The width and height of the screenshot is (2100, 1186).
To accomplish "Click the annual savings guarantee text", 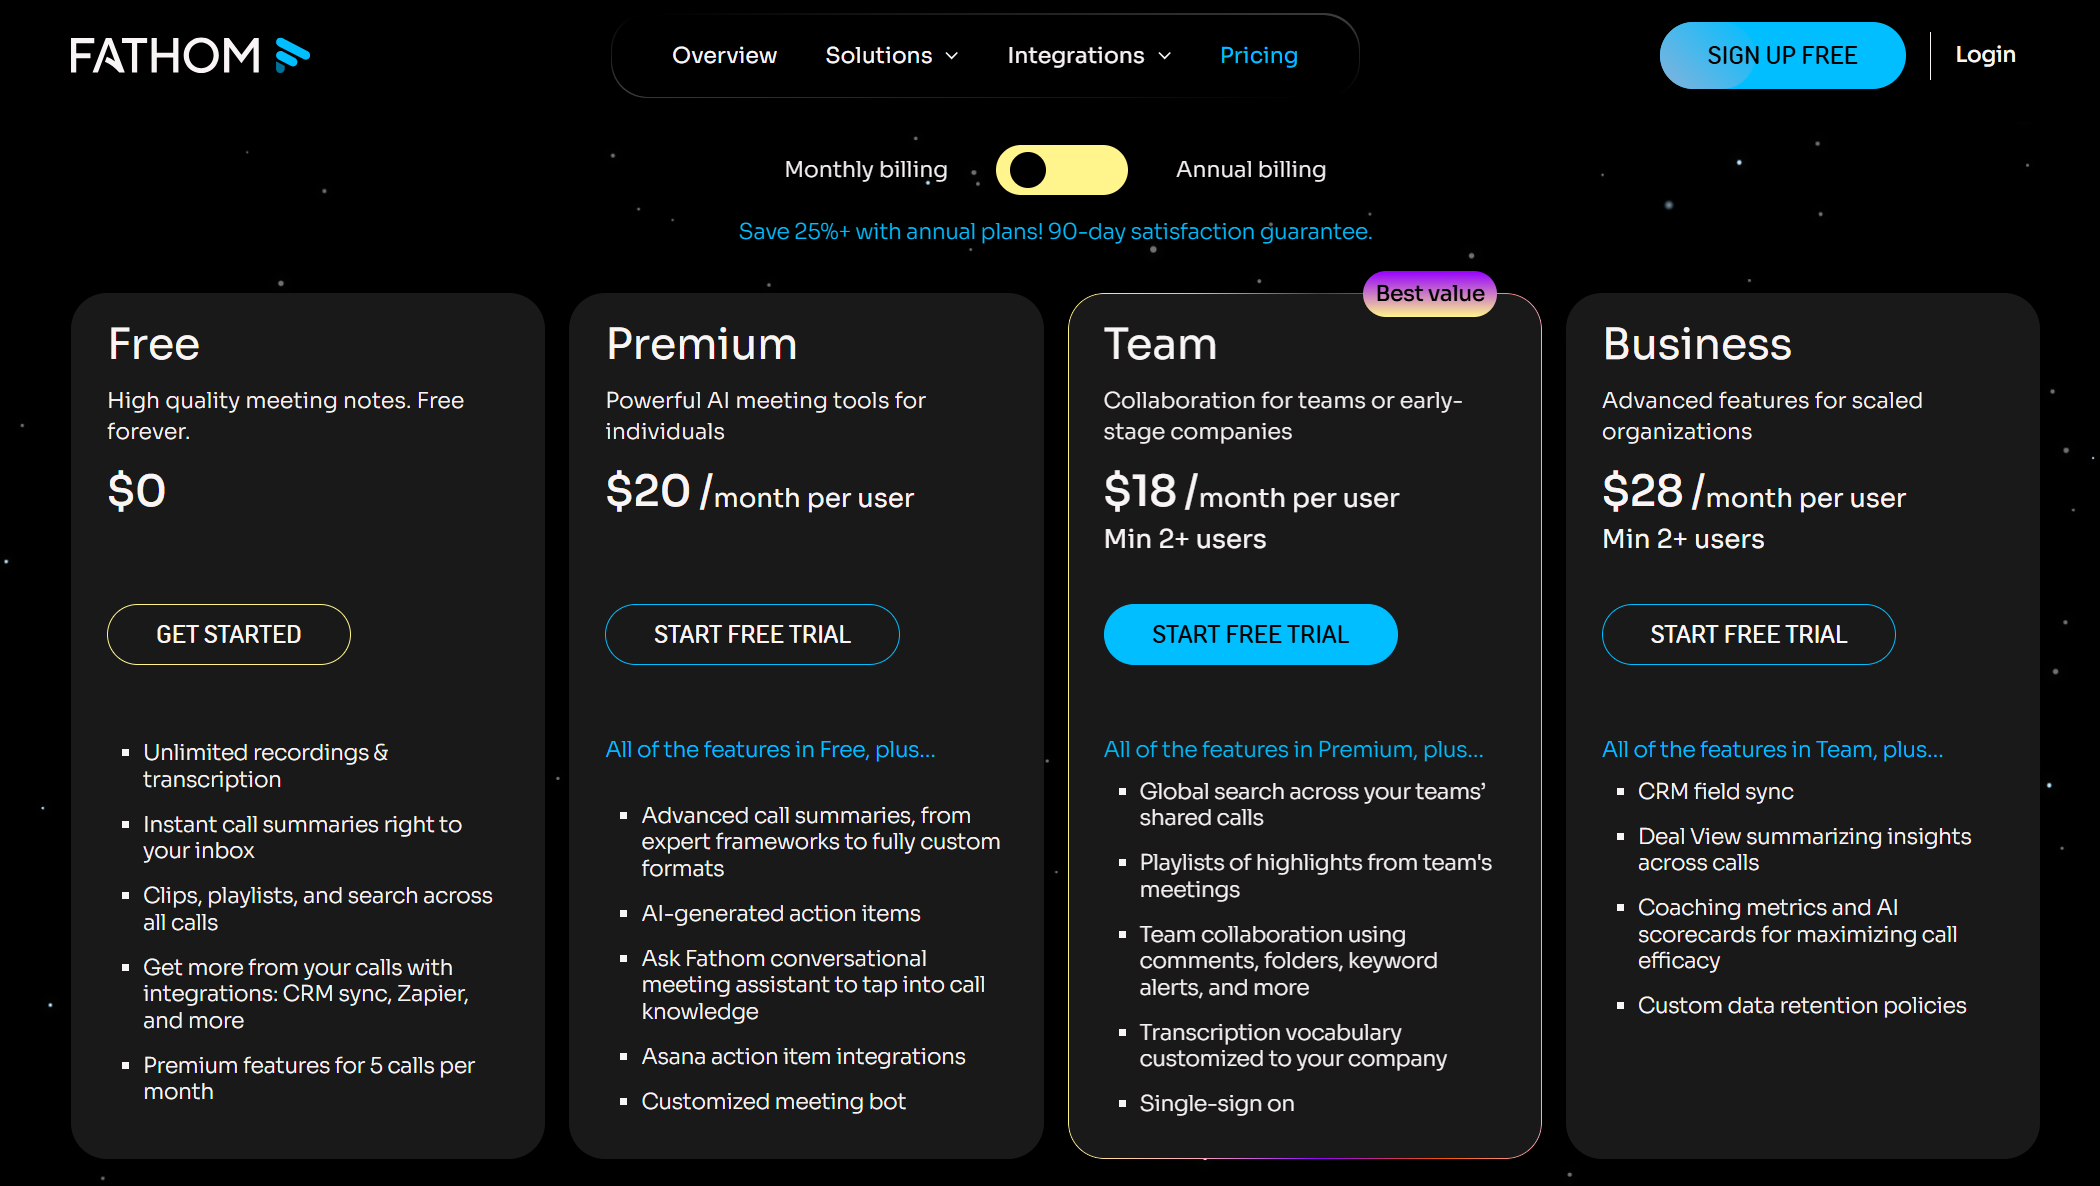I will [1055, 232].
